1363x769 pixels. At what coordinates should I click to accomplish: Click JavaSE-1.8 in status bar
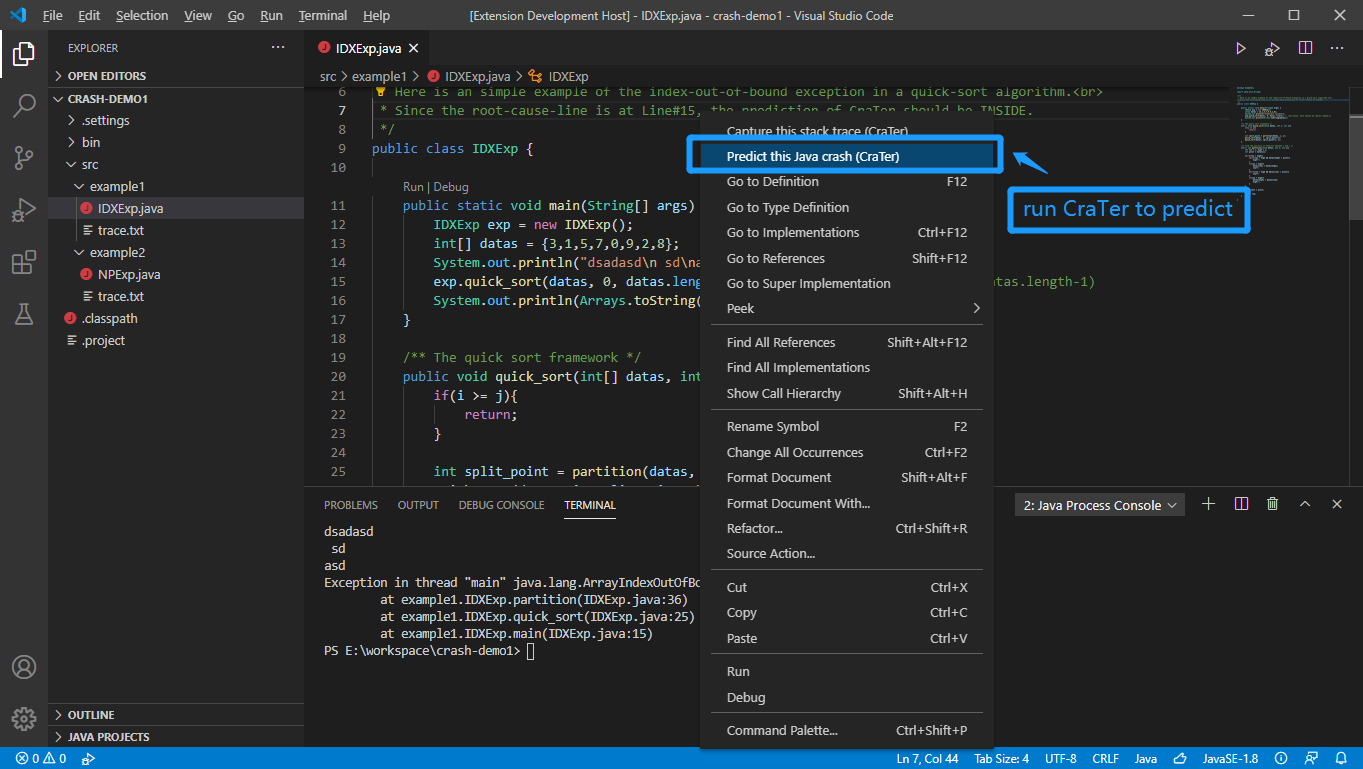point(1230,758)
